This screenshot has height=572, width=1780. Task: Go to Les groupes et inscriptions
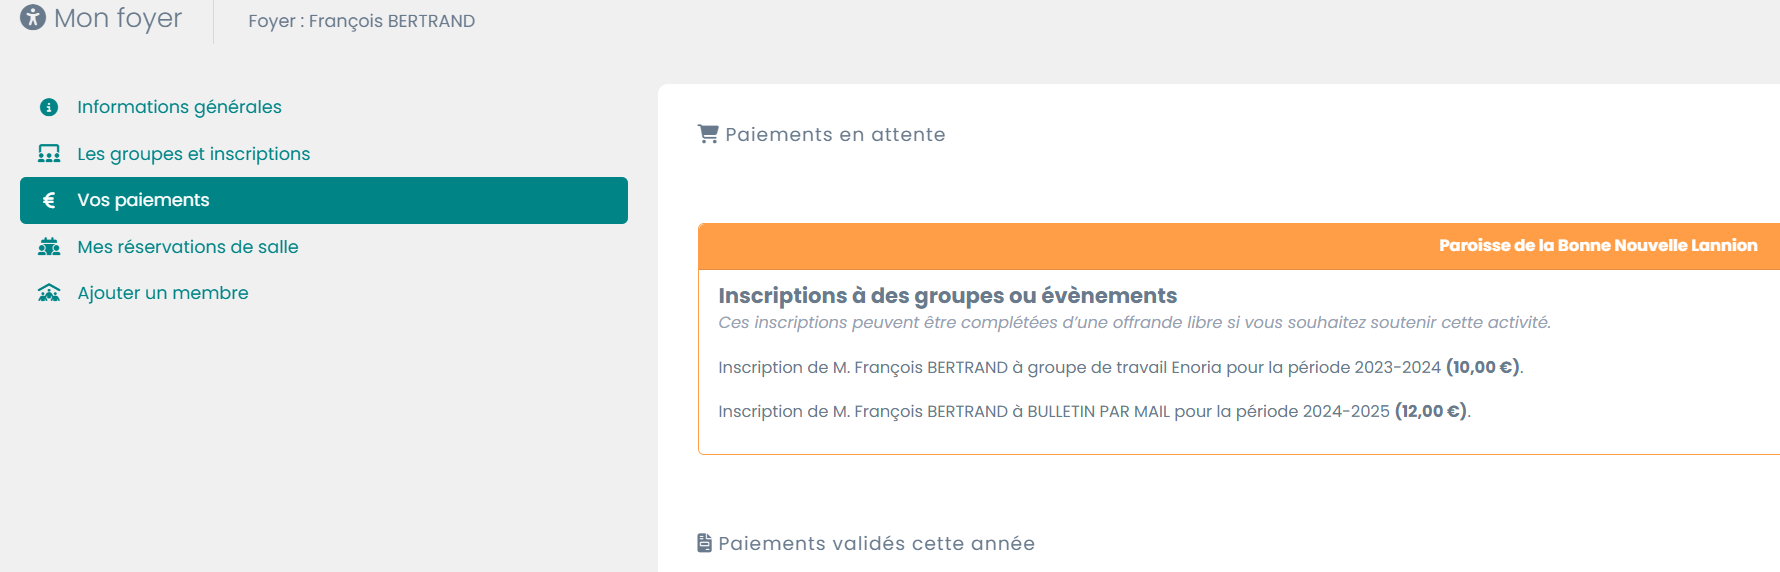point(193,154)
